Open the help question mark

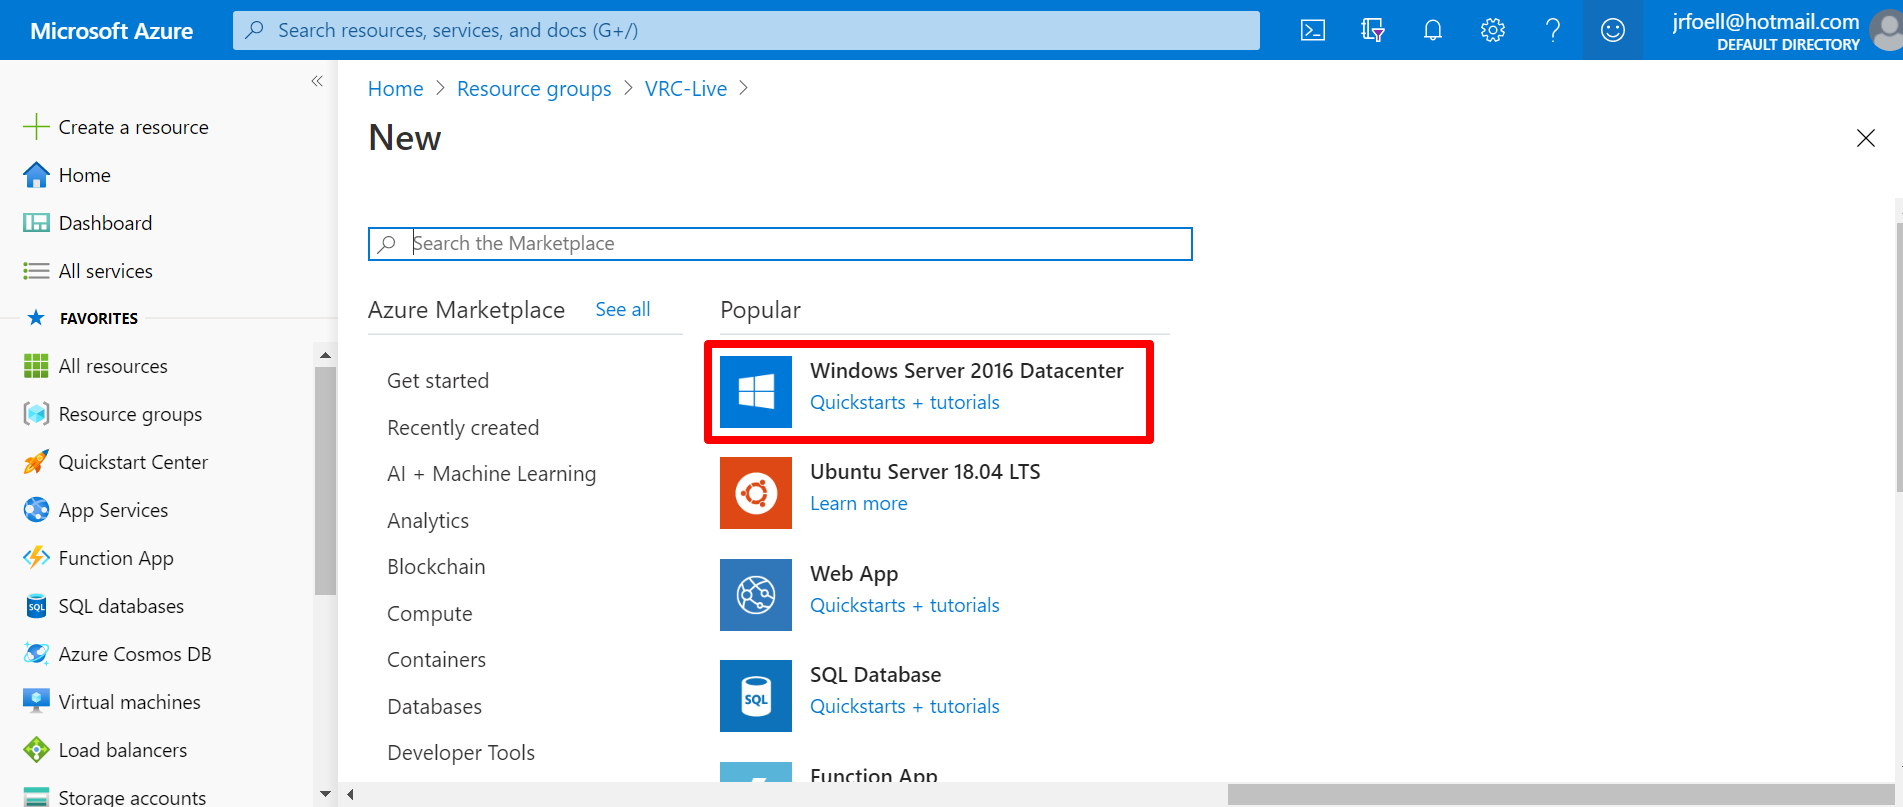pyautogui.click(x=1553, y=30)
